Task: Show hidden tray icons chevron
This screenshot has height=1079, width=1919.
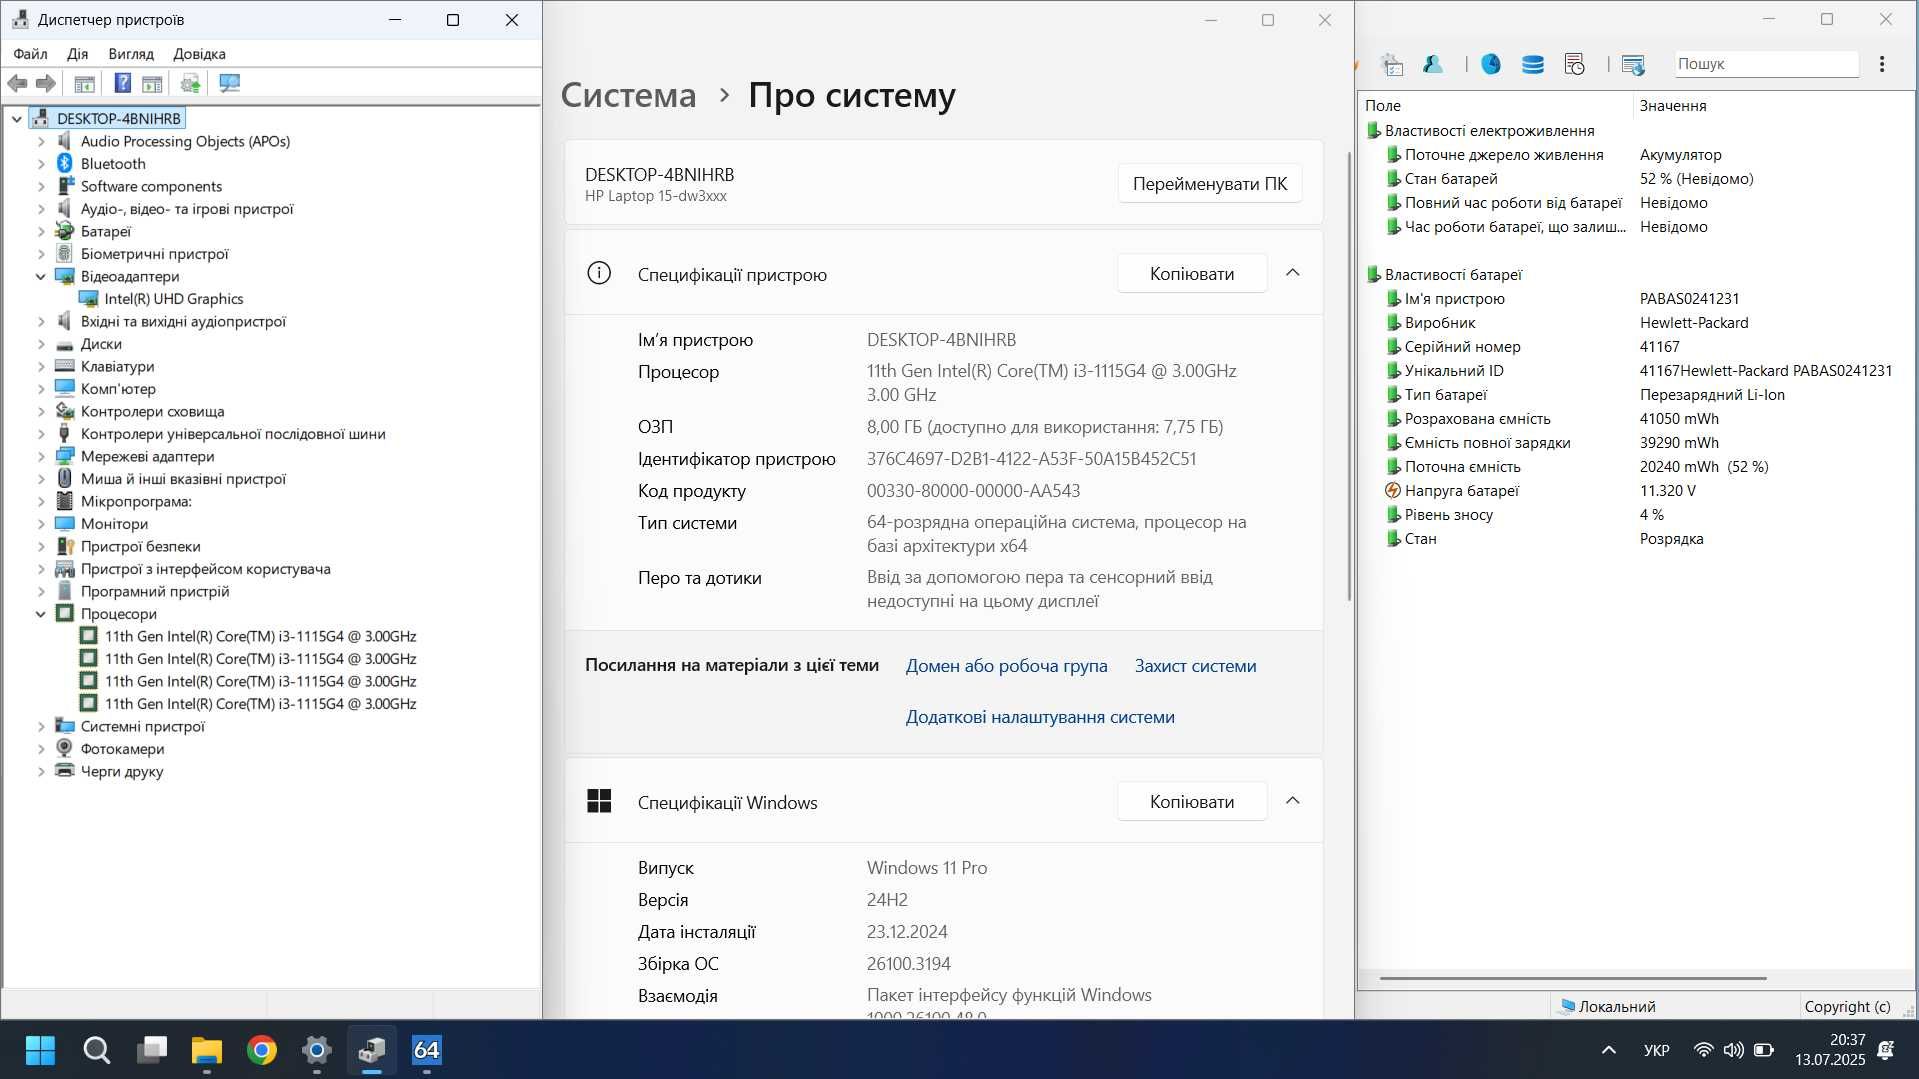Action: click(1609, 1050)
